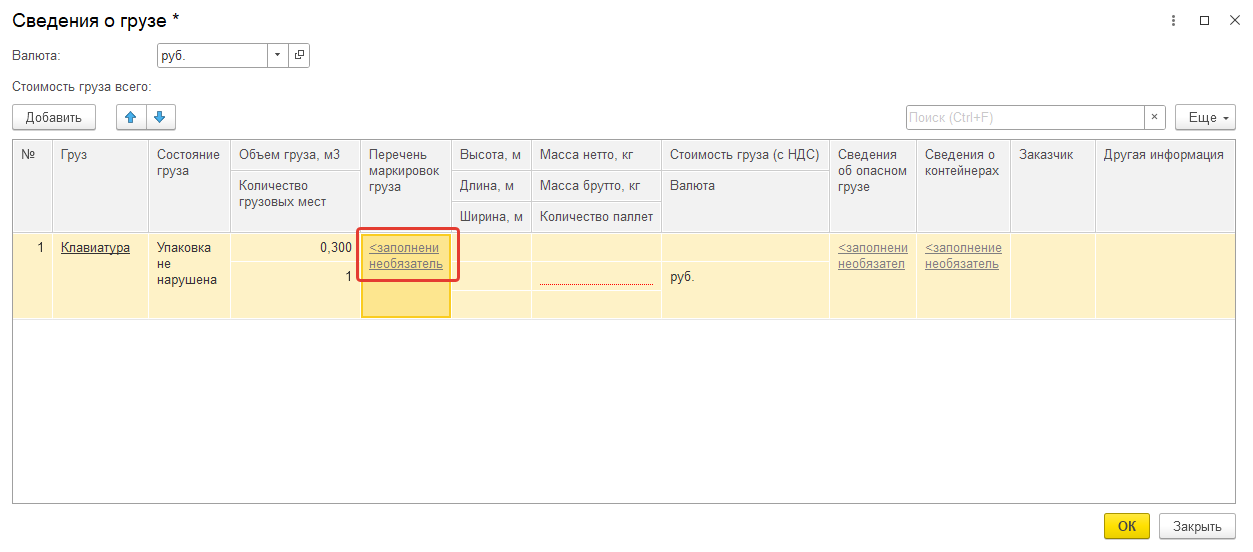1253x552 pixels.
Task: Select the volume cell 0,300
Action: tap(295, 247)
